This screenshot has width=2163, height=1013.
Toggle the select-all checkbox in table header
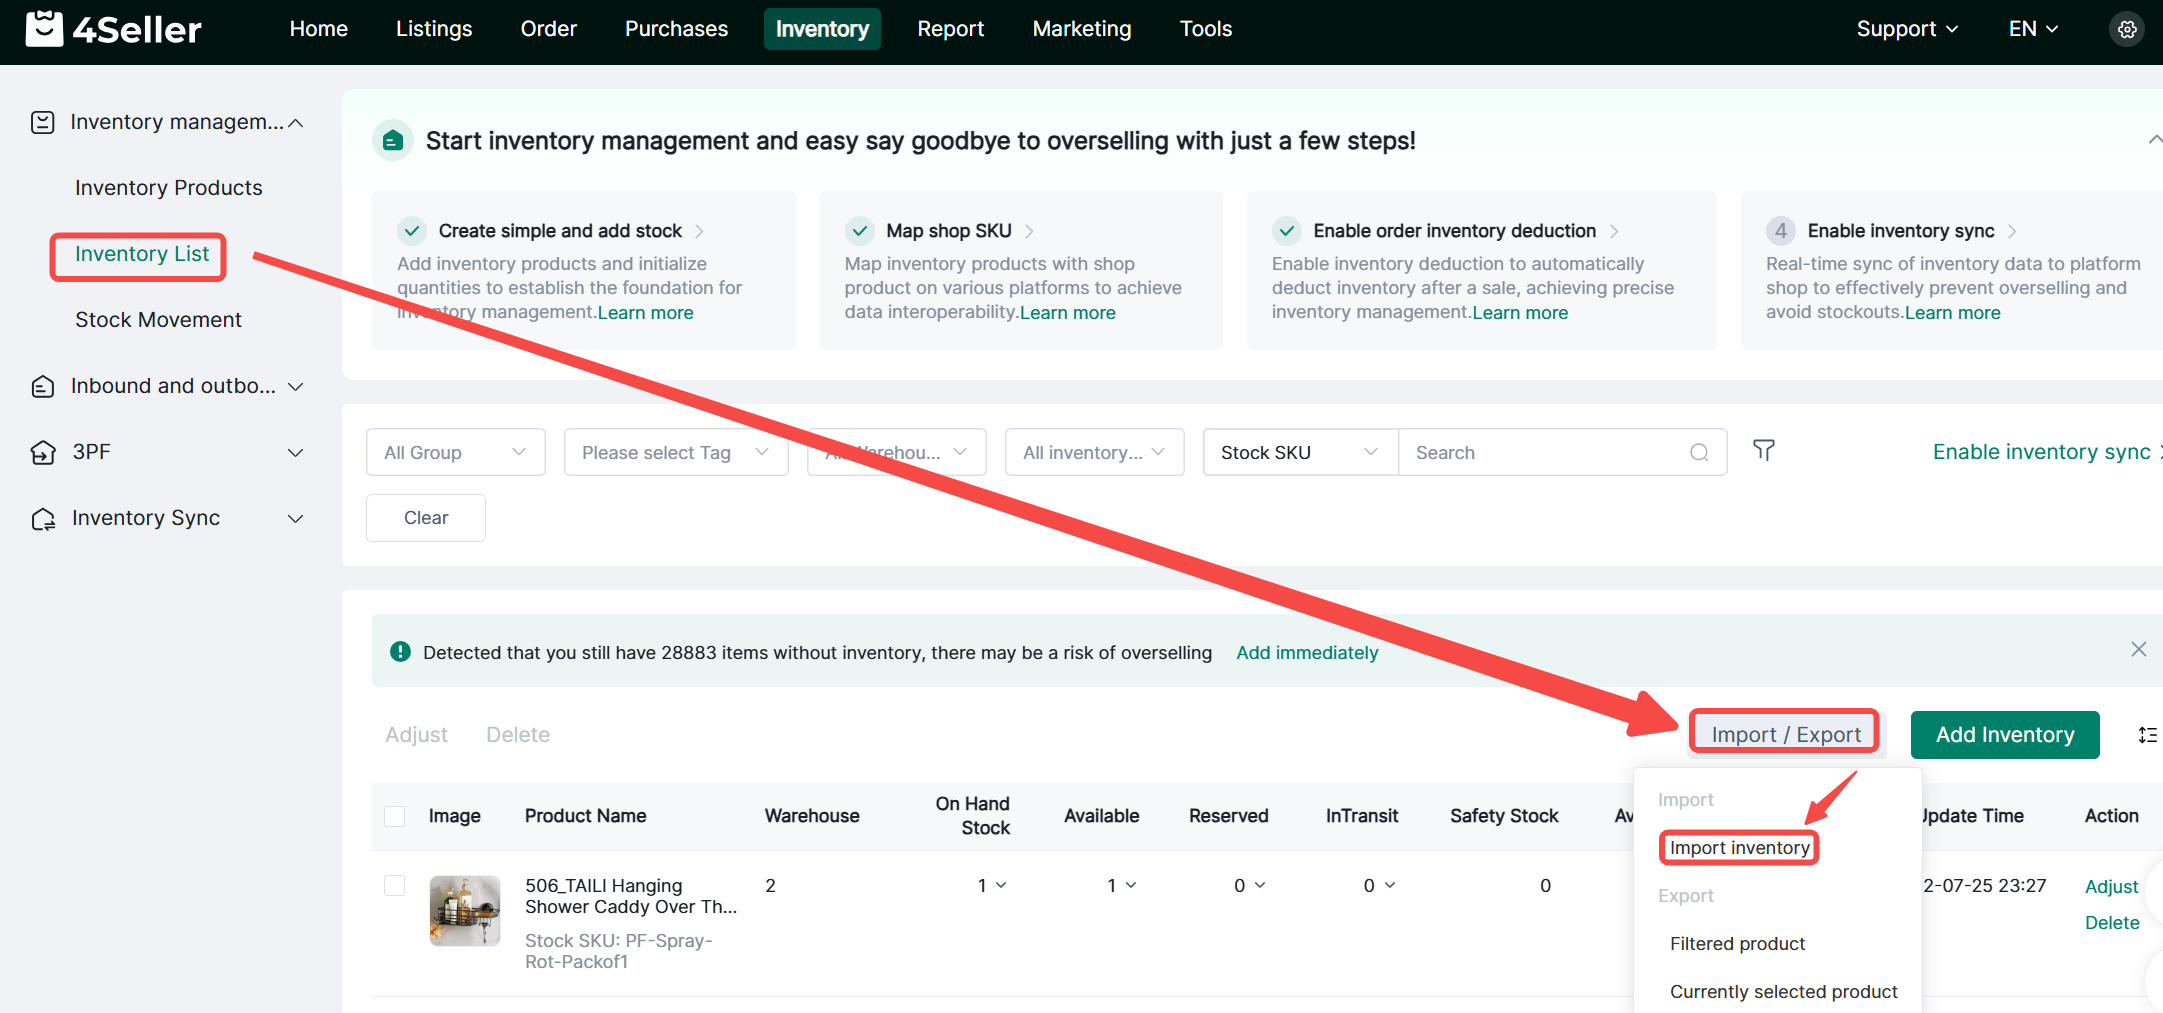click(x=395, y=816)
